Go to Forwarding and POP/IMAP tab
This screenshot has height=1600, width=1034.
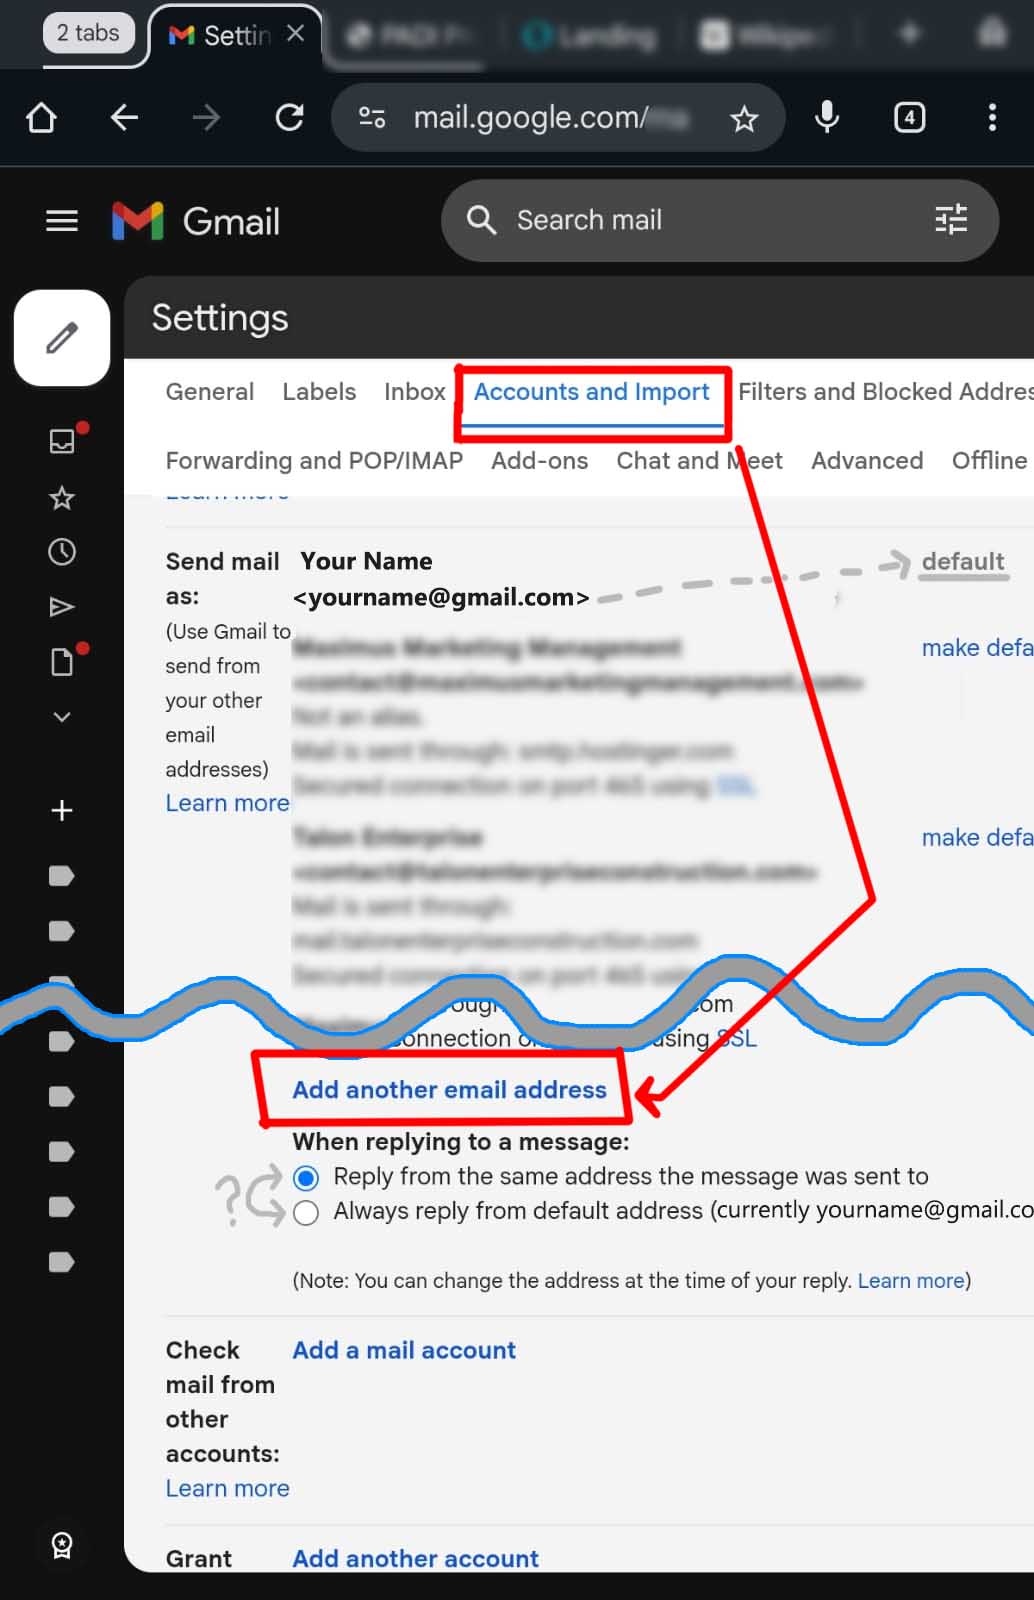[x=314, y=461]
